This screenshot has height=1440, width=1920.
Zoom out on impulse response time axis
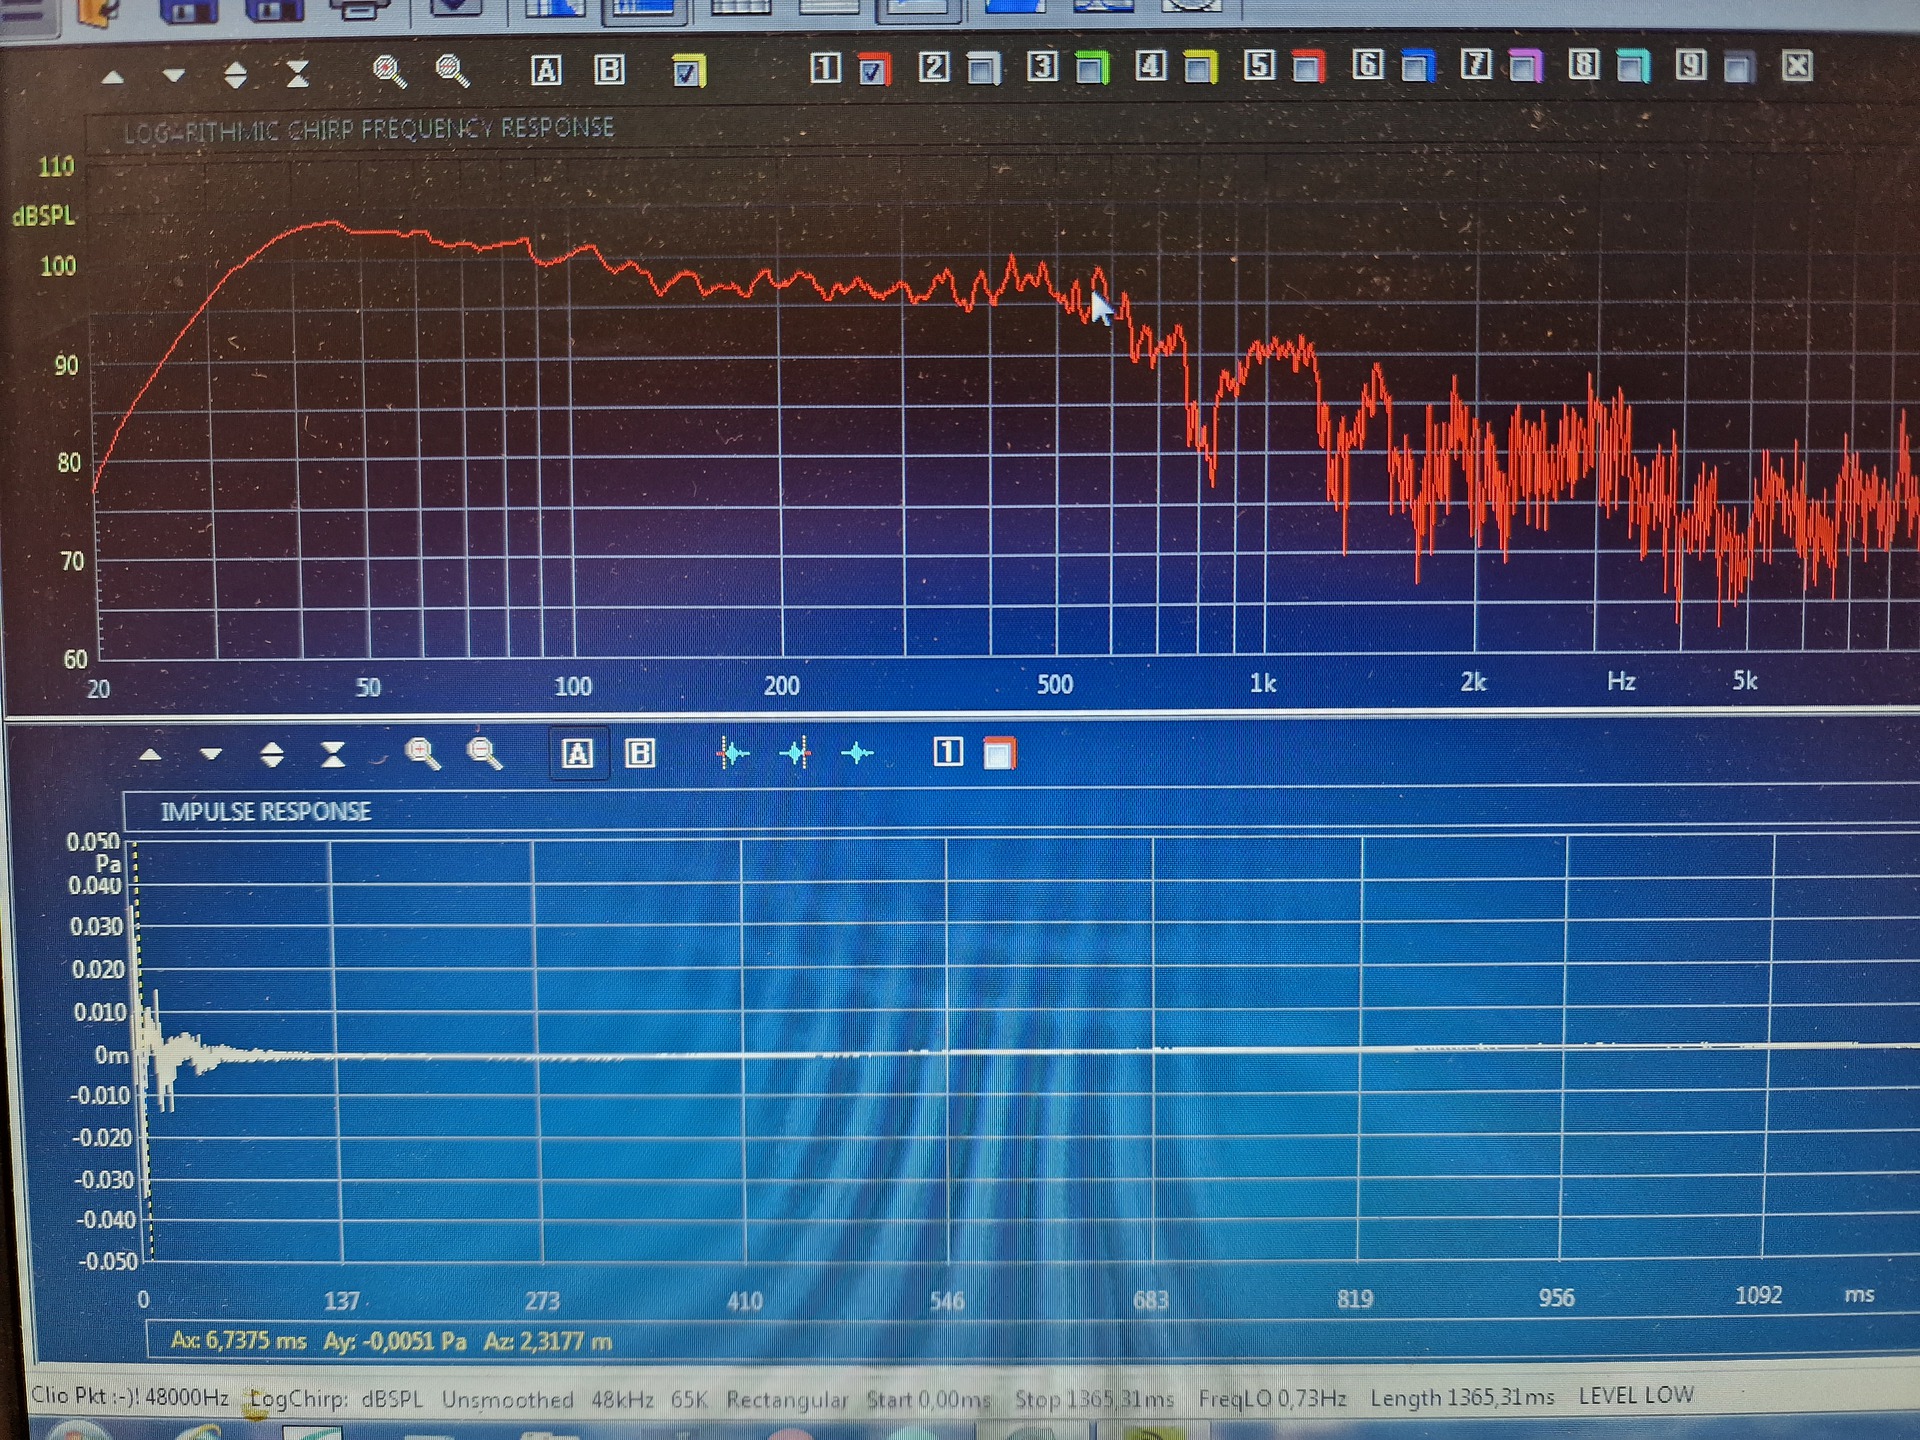pos(485,753)
